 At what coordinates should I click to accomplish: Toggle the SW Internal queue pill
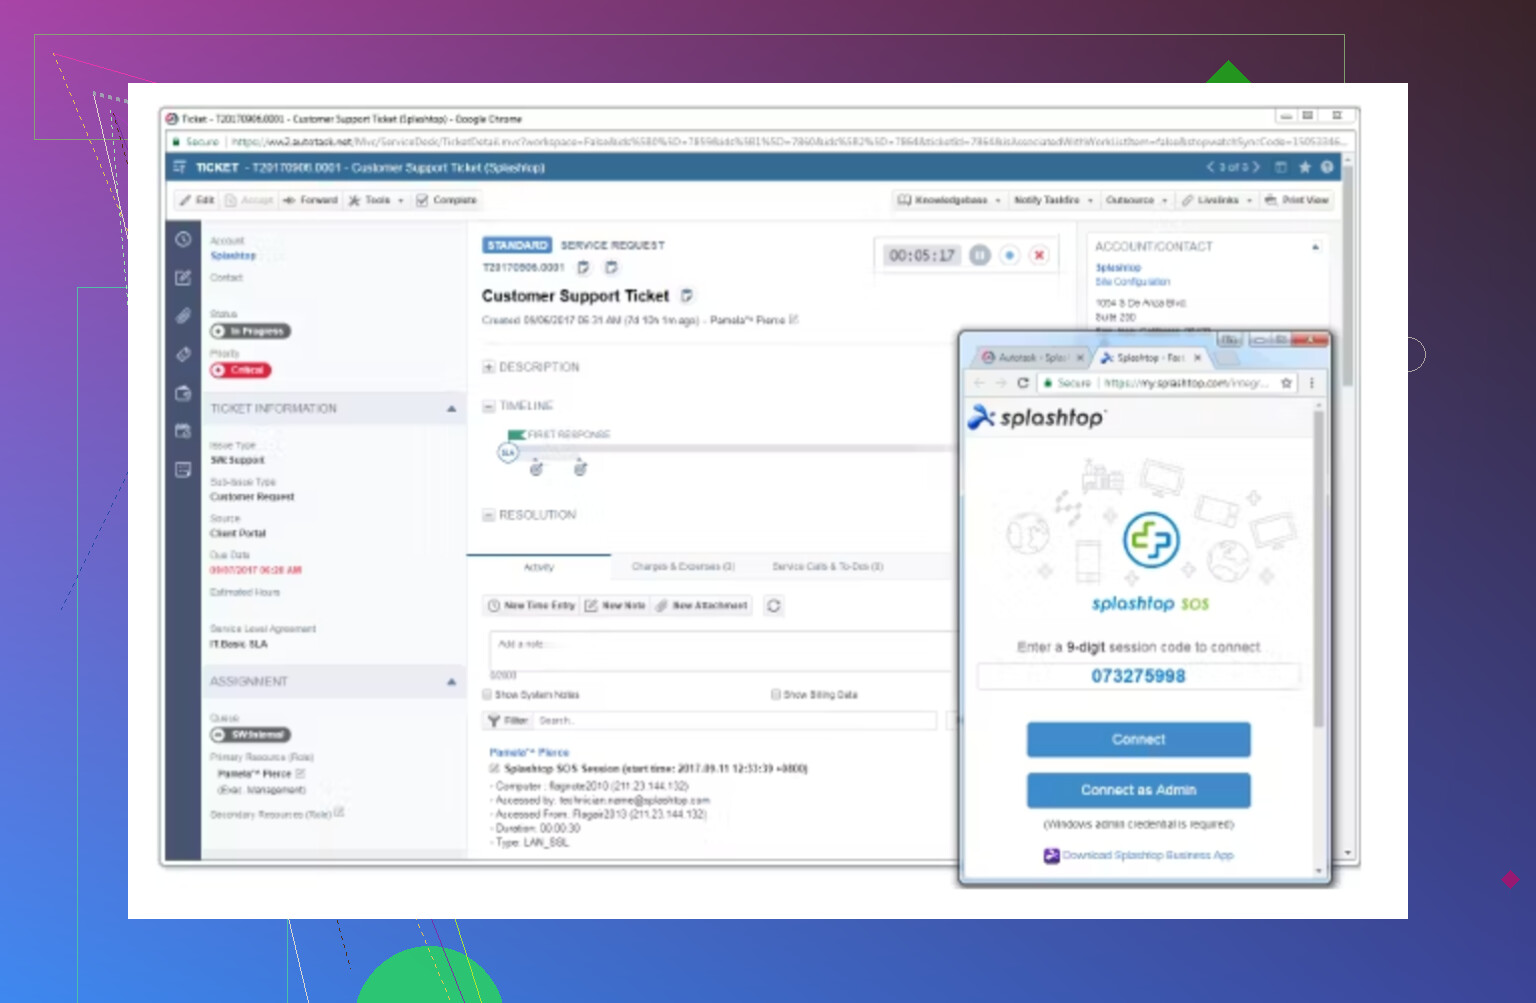[x=250, y=735]
